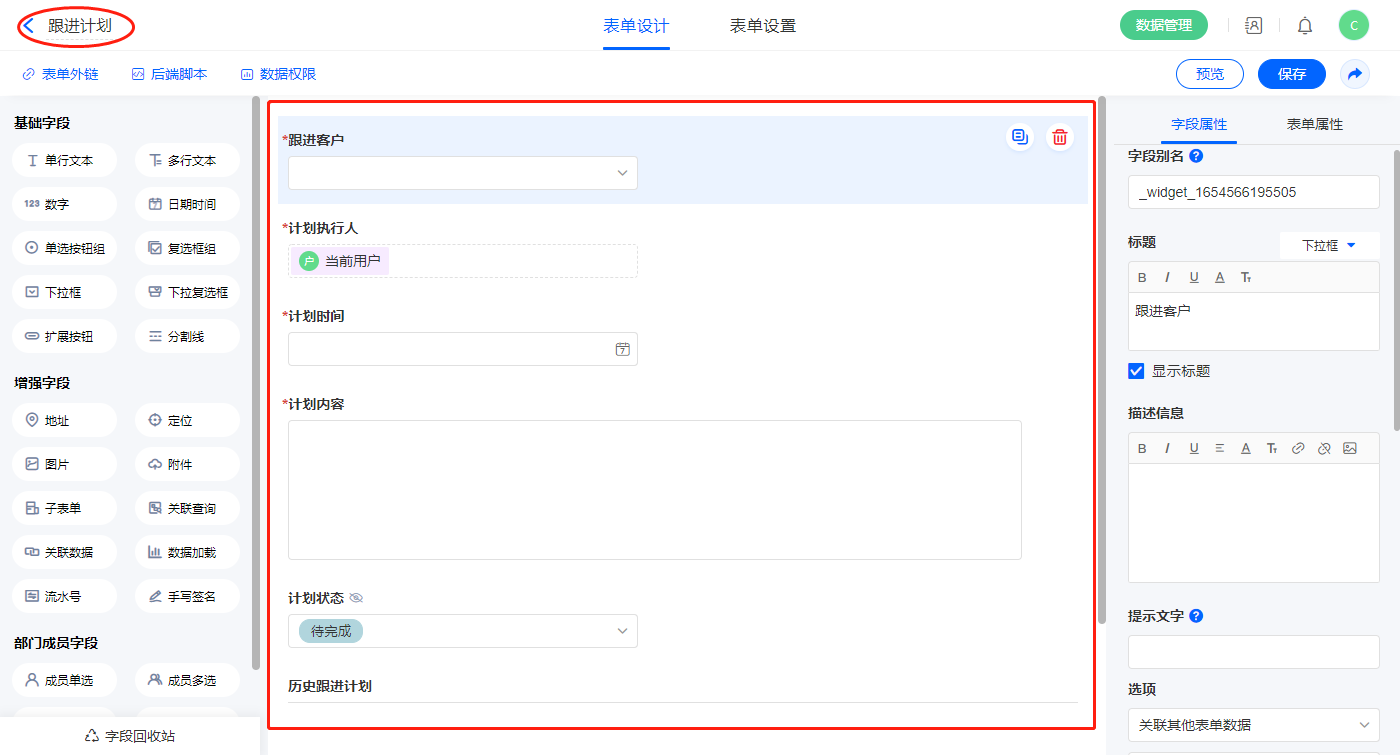Toggle bold in the 标题 editor toolbar

[x=1142, y=277]
